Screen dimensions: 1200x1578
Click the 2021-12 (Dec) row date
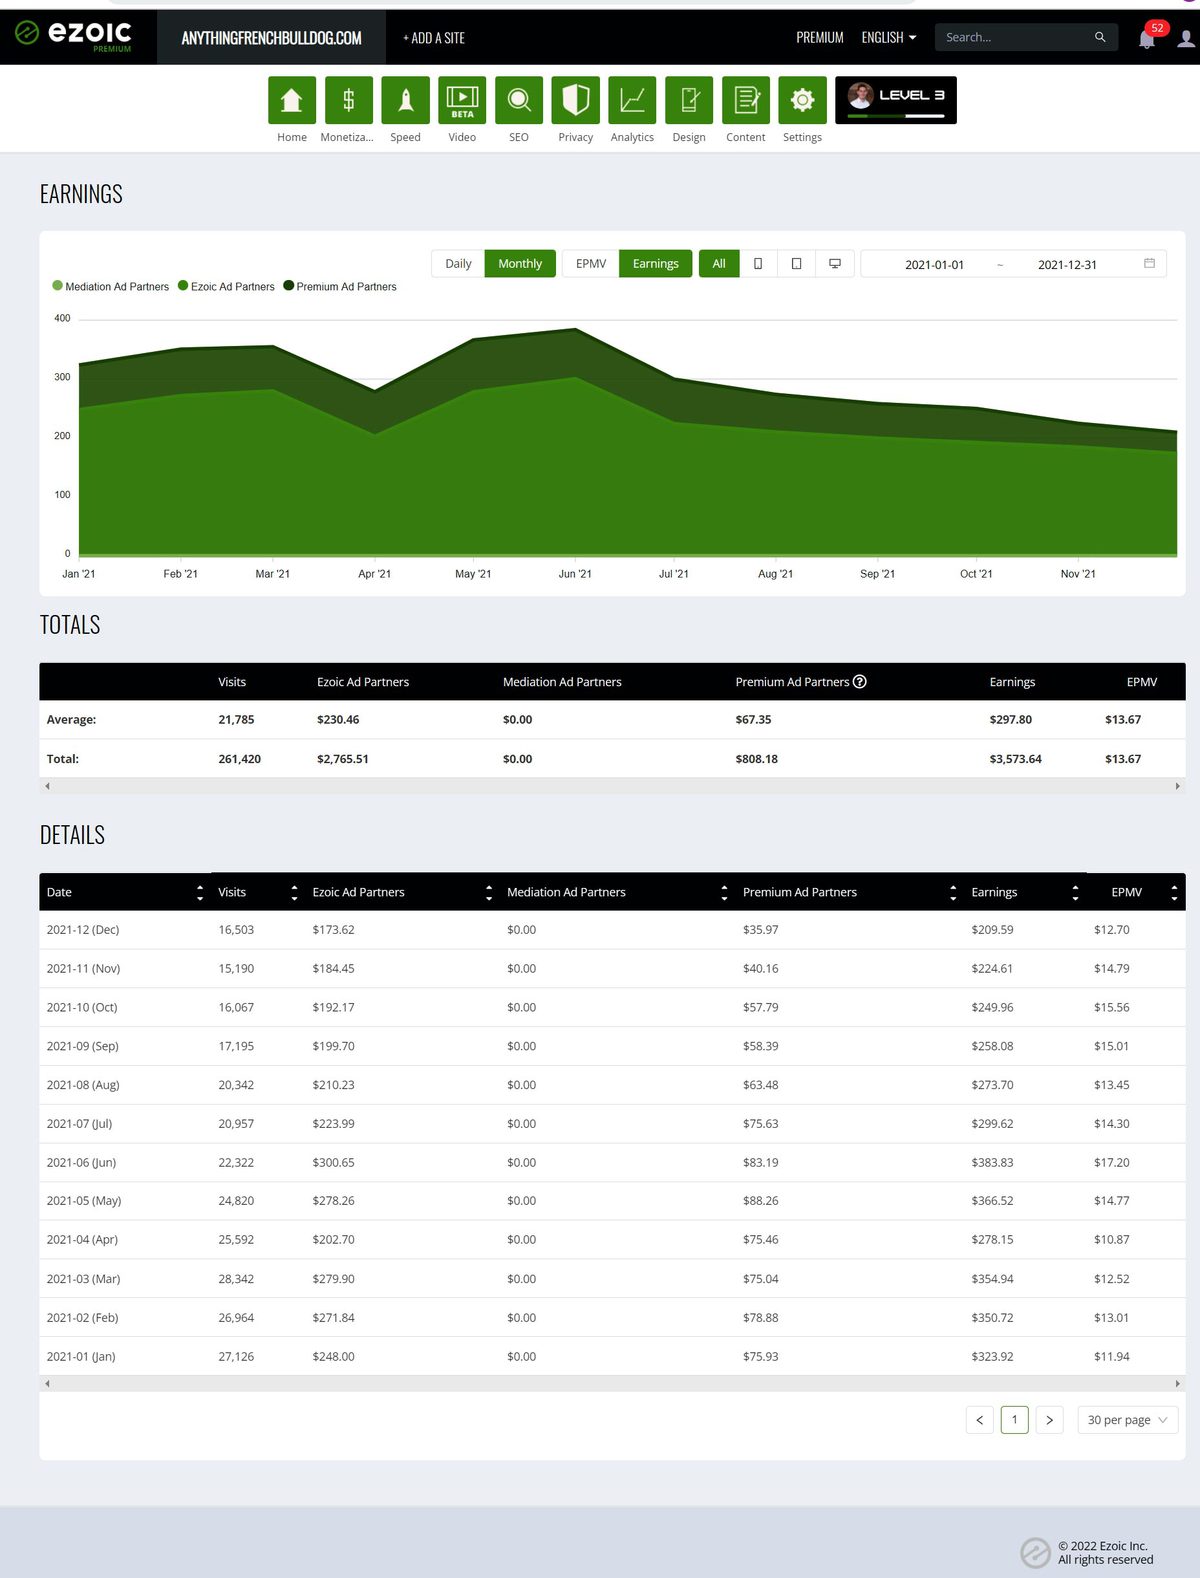[x=83, y=930]
